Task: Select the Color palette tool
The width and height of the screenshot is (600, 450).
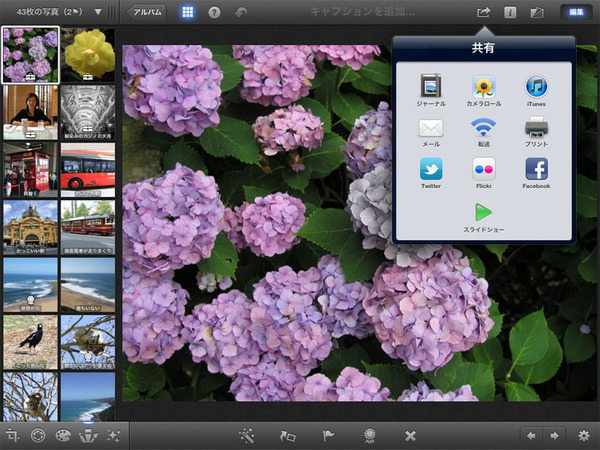Action: (63, 435)
